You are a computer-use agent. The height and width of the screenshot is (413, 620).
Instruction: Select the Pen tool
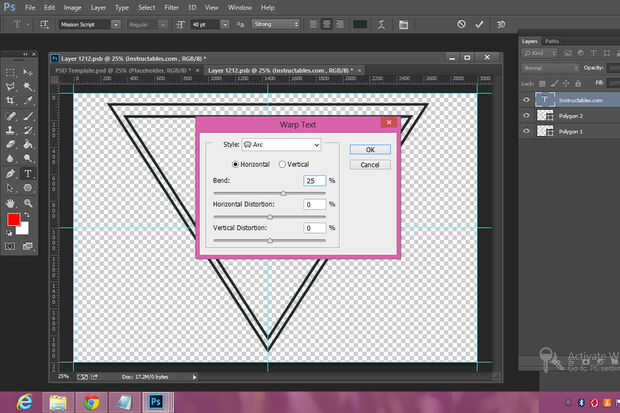[x=11, y=172]
